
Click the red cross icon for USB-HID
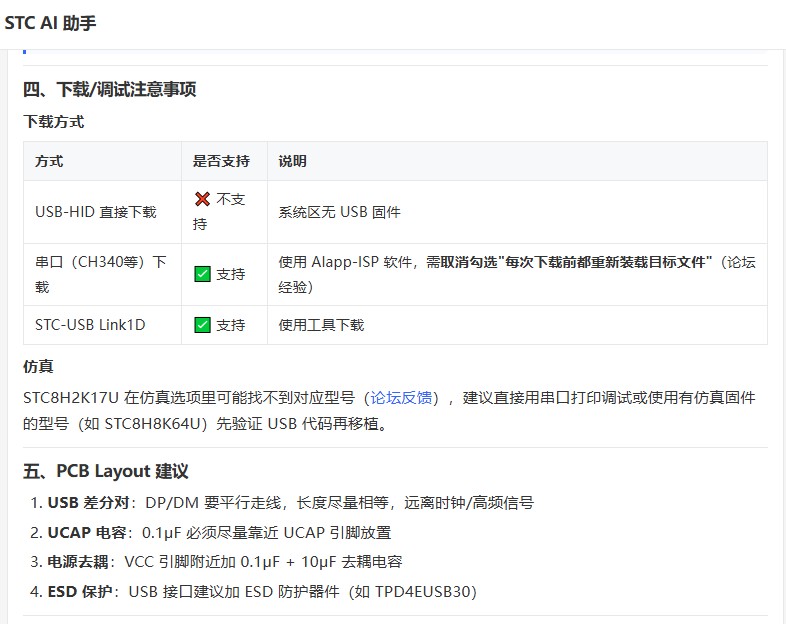tap(202, 199)
